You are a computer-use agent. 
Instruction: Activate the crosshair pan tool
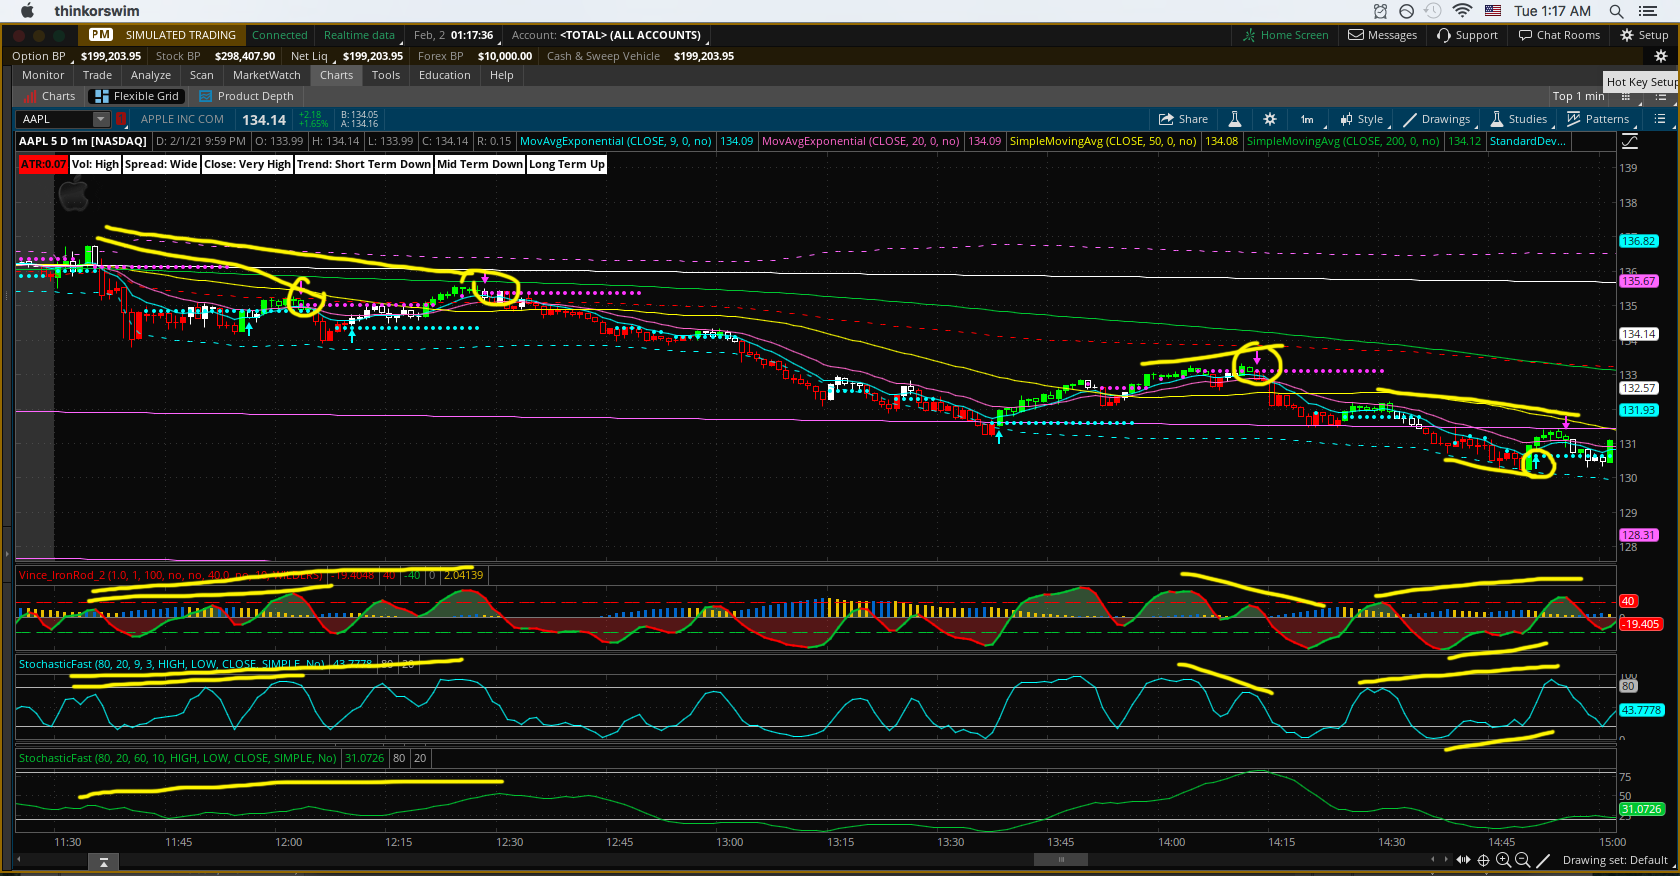pos(1484,860)
